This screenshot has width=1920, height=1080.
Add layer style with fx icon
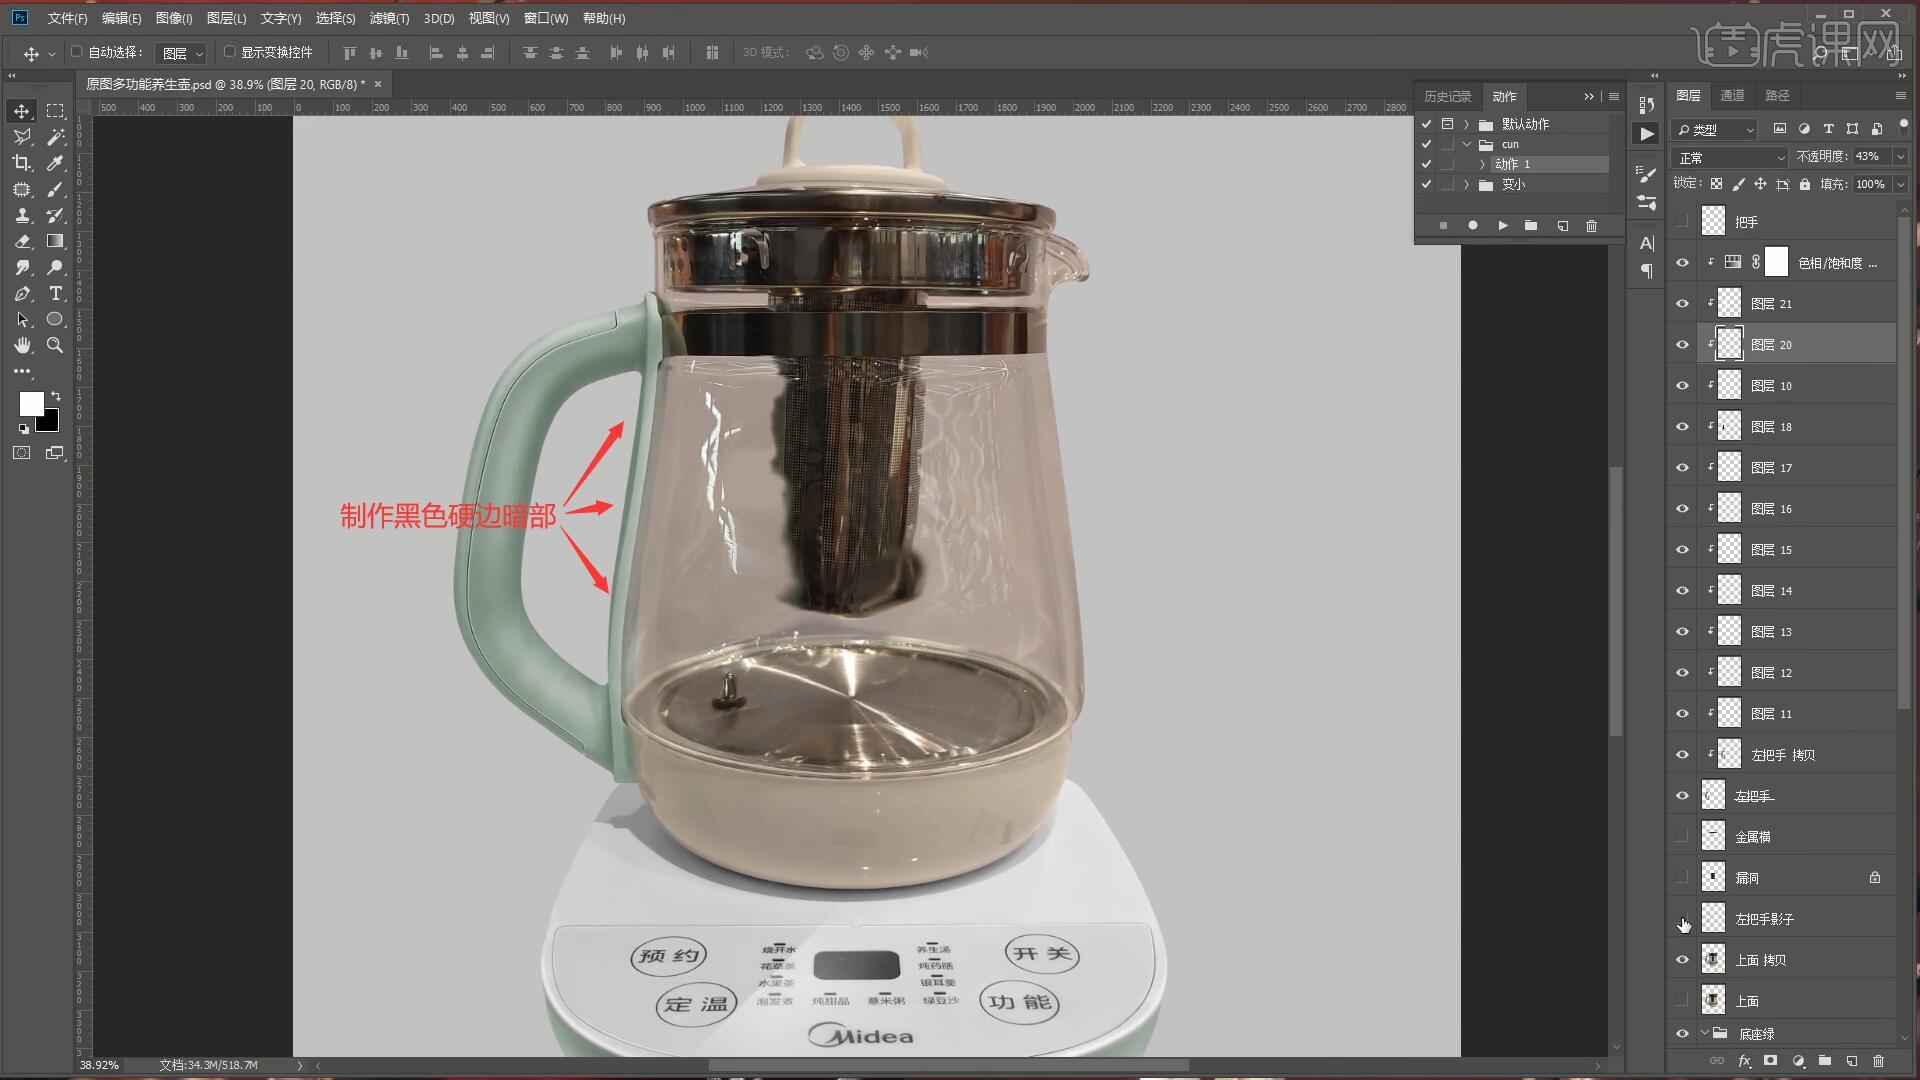[x=1744, y=1061]
